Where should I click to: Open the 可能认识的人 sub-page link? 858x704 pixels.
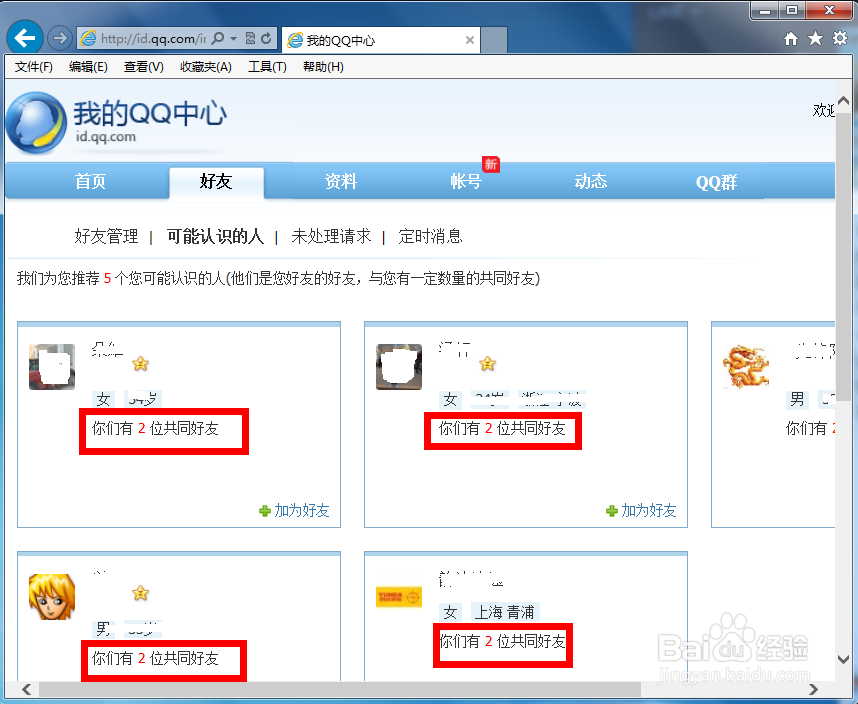pos(215,236)
